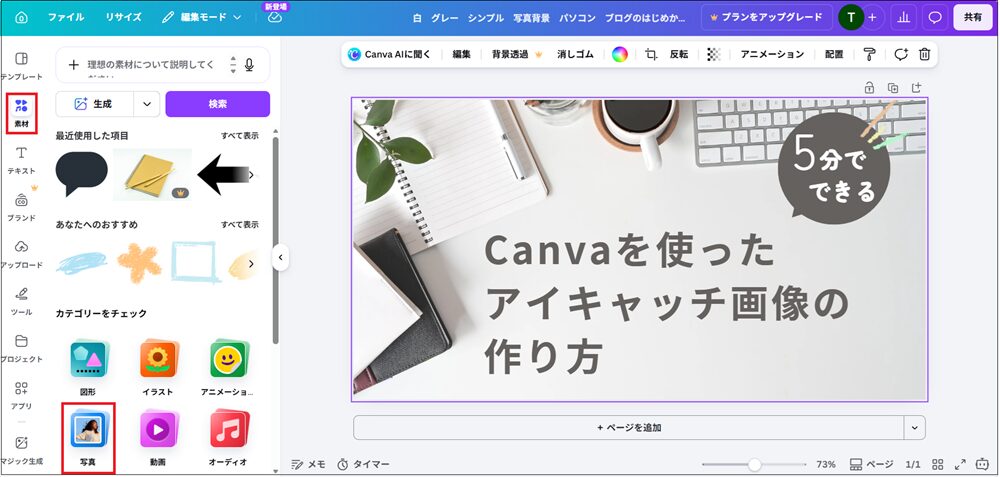This screenshot has width=1000, height=477.
Task: Click プランをアップグレード button
Action: pyautogui.click(x=765, y=17)
